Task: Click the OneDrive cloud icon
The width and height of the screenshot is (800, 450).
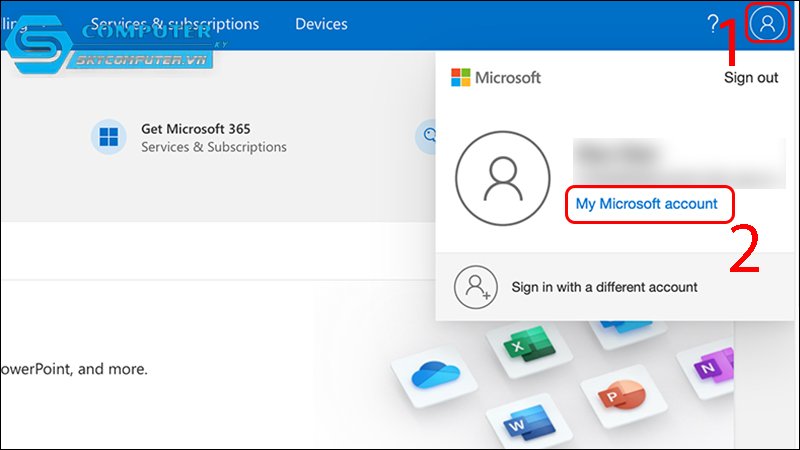Action: (435, 376)
